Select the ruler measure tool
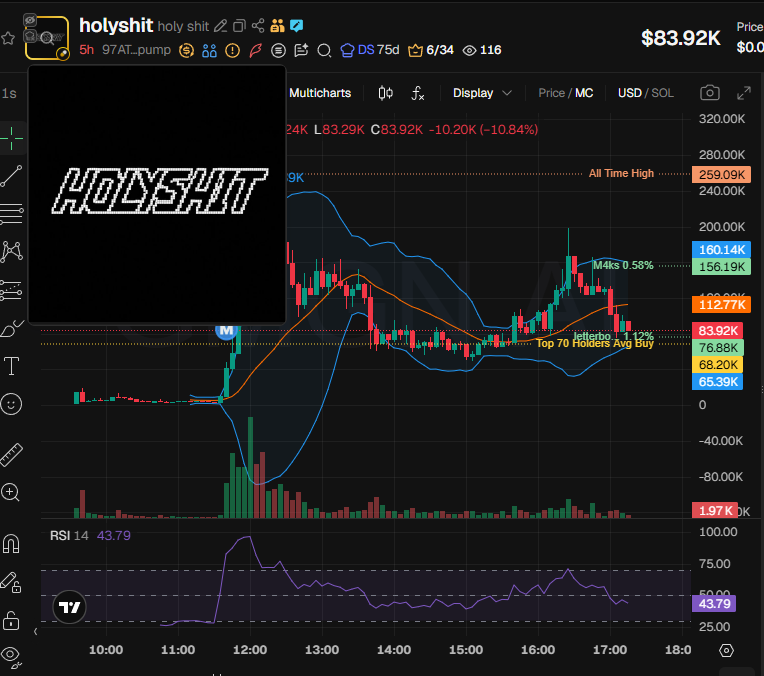764x676 pixels. 12,455
